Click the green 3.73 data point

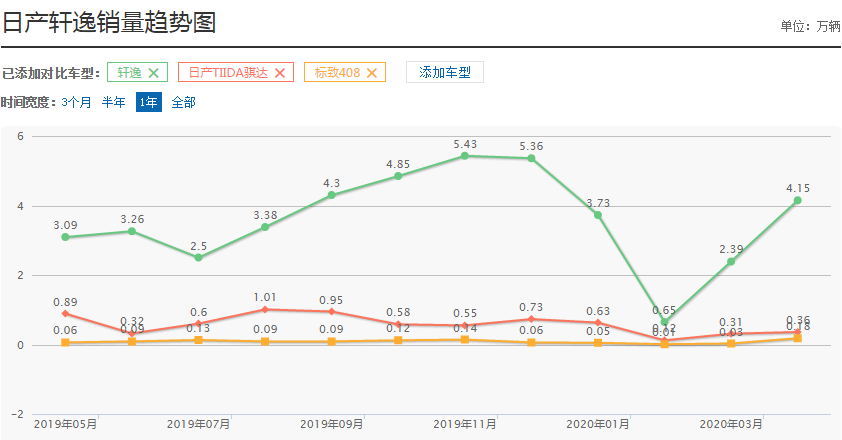(x=598, y=215)
